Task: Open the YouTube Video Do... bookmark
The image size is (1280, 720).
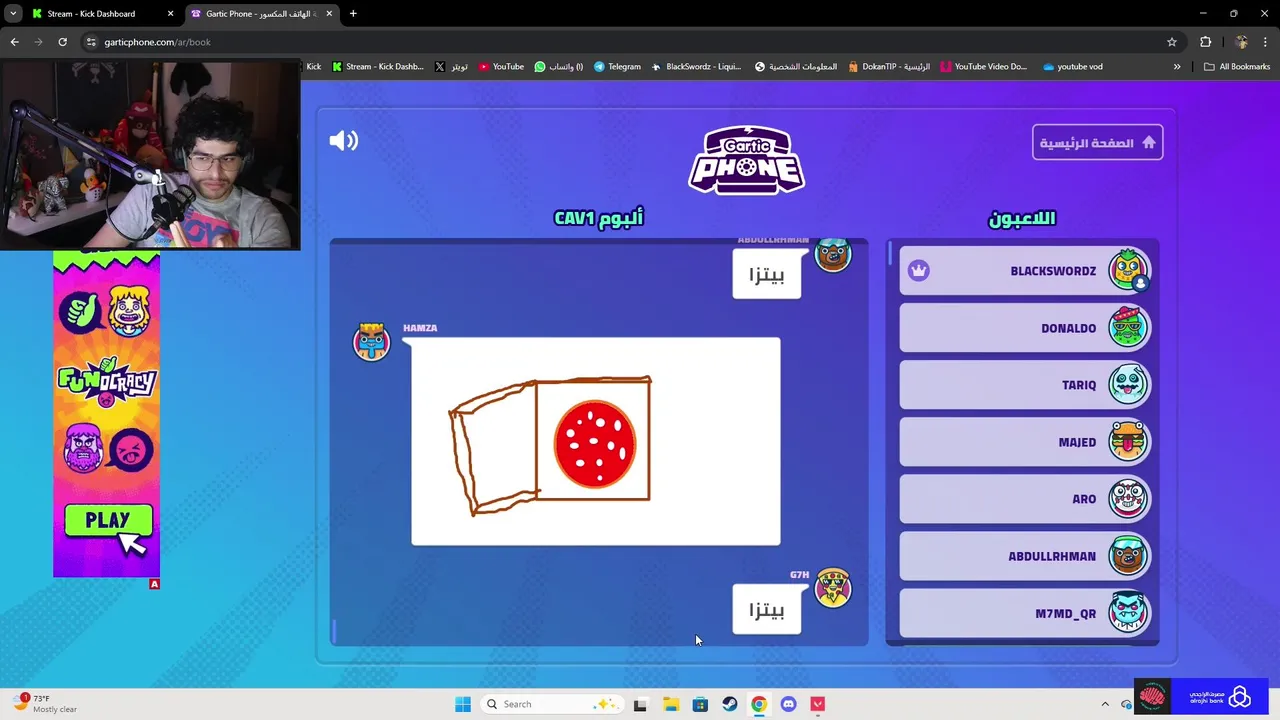Action: click(984, 67)
